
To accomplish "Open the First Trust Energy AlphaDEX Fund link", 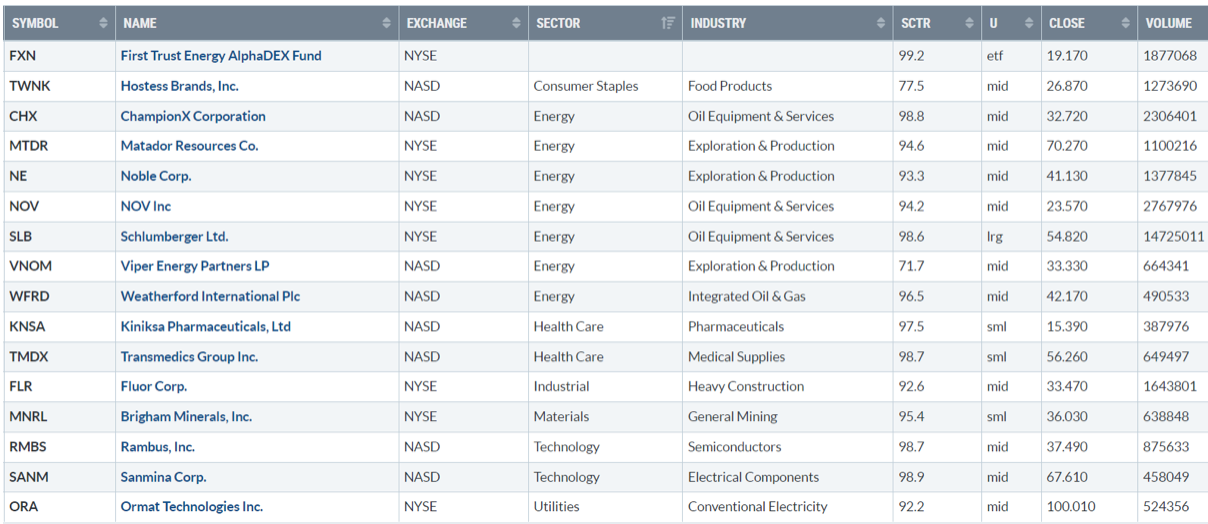I will pos(221,56).
